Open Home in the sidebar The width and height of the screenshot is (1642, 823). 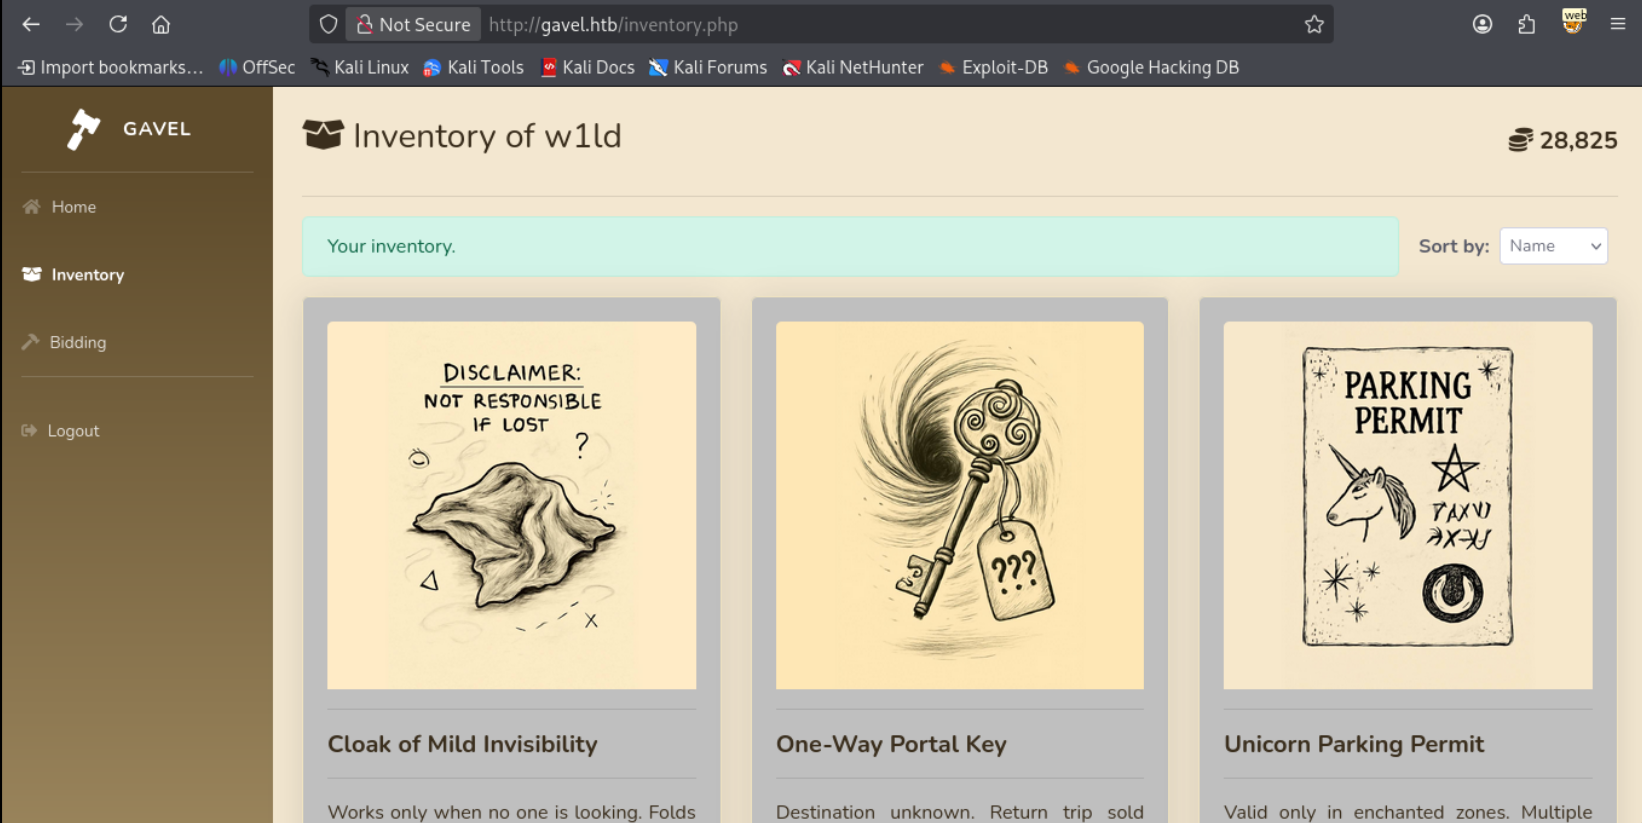point(73,207)
